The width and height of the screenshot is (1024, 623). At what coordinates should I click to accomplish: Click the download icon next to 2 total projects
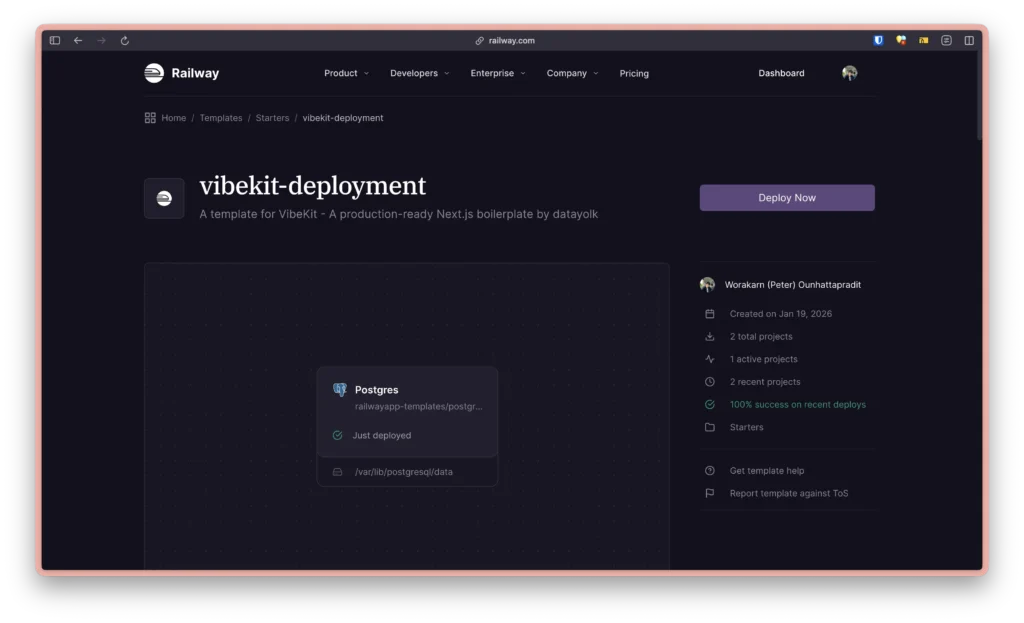click(x=710, y=336)
